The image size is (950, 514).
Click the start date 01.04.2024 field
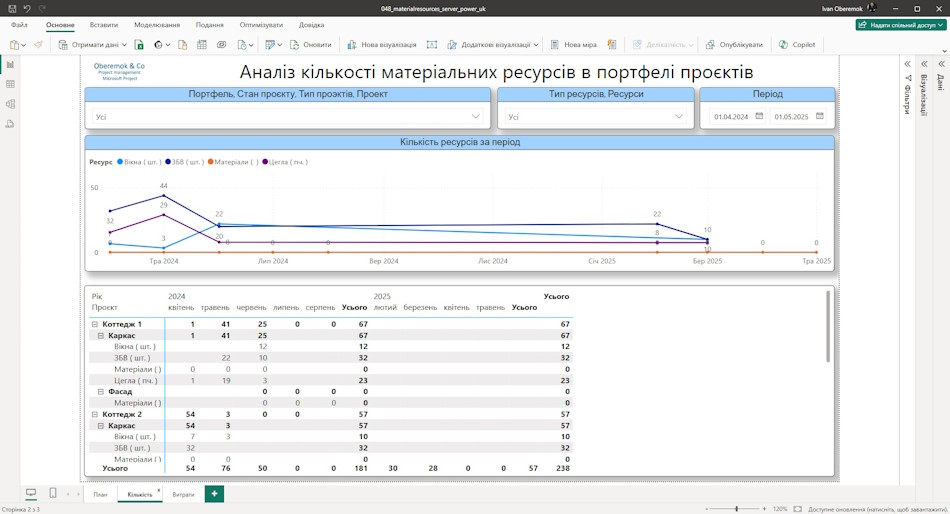(731, 117)
